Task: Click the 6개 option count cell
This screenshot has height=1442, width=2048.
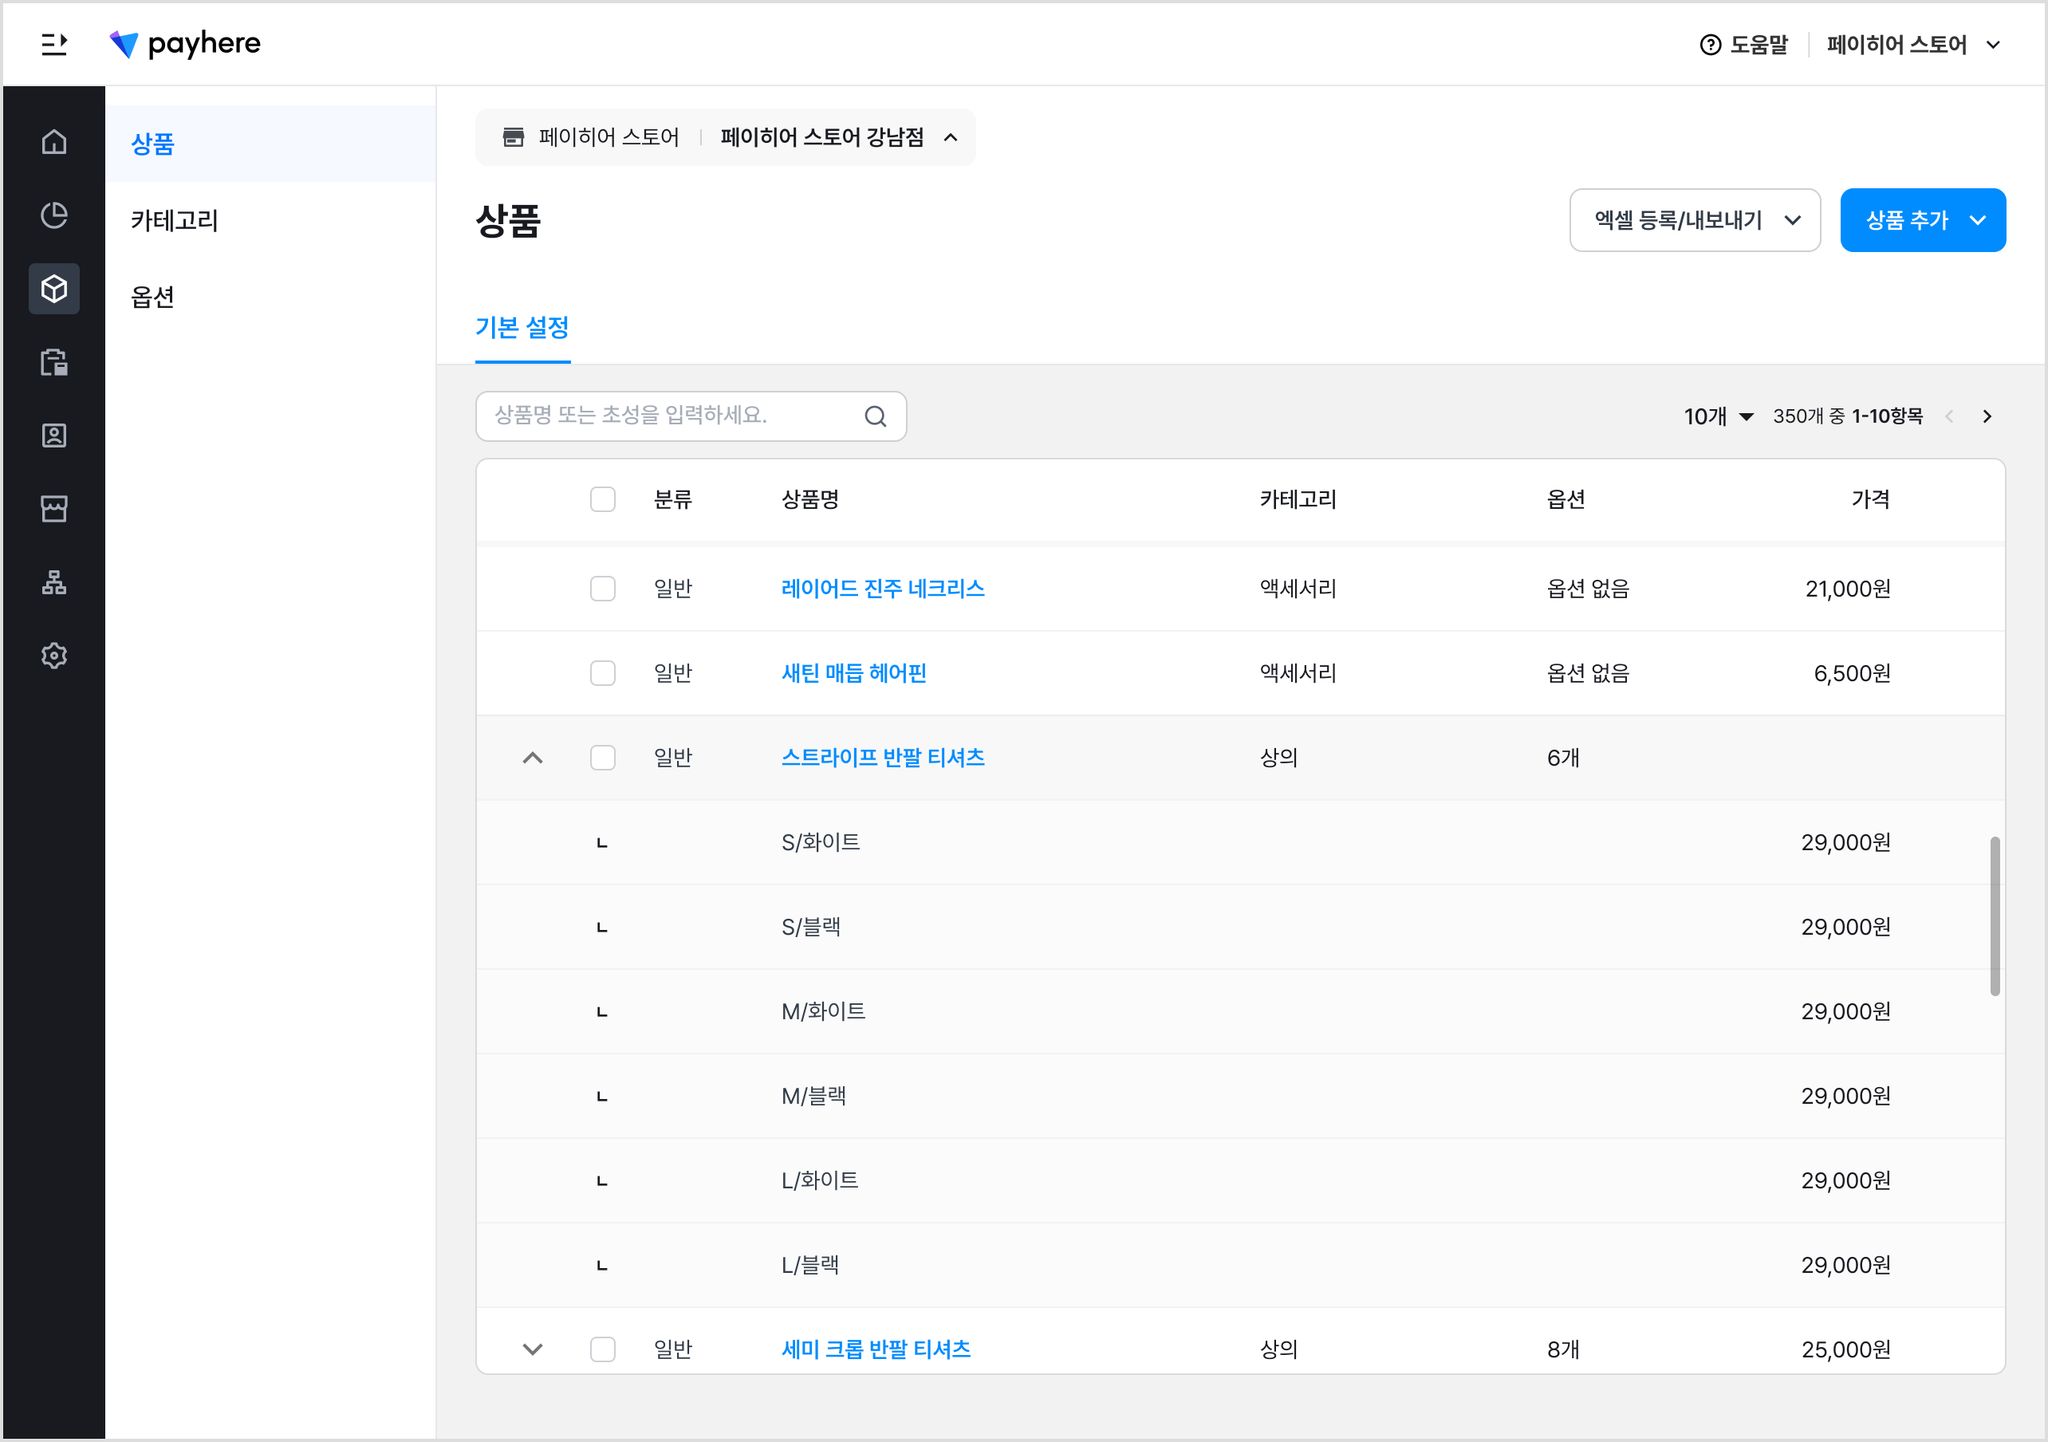Action: pos(1563,758)
